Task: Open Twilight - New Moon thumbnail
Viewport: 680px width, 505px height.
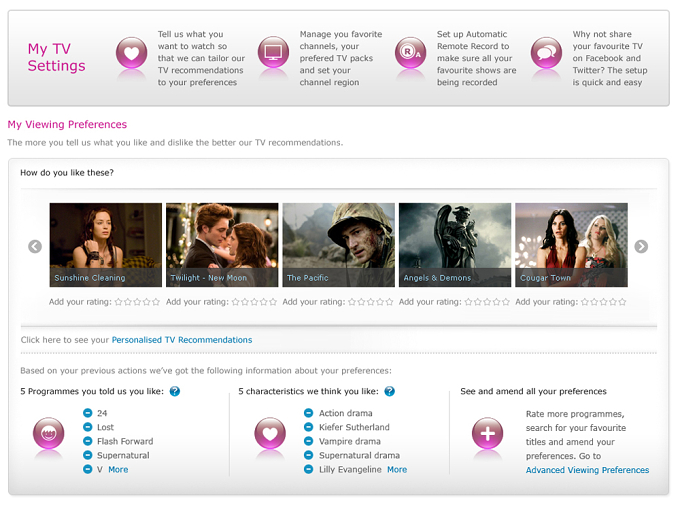Action: pos(222,245)
